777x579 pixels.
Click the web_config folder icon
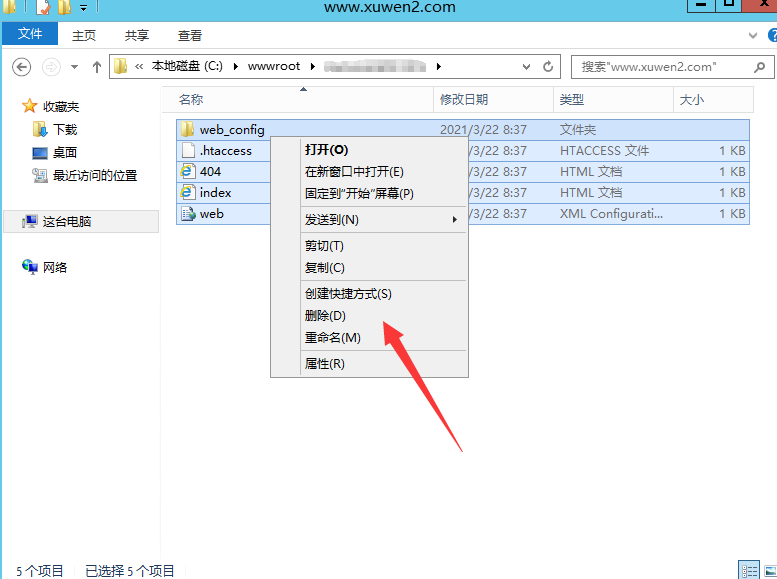(186, 129)
